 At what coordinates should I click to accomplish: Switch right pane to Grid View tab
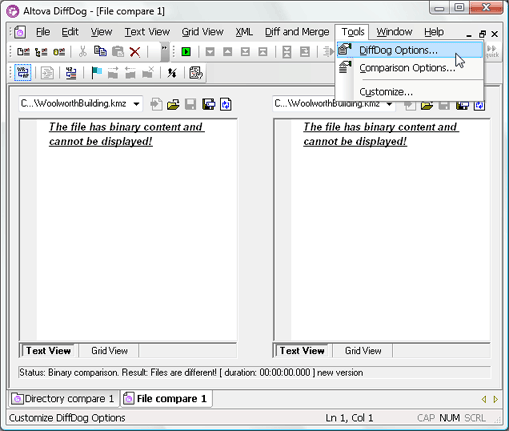point(363,351)
